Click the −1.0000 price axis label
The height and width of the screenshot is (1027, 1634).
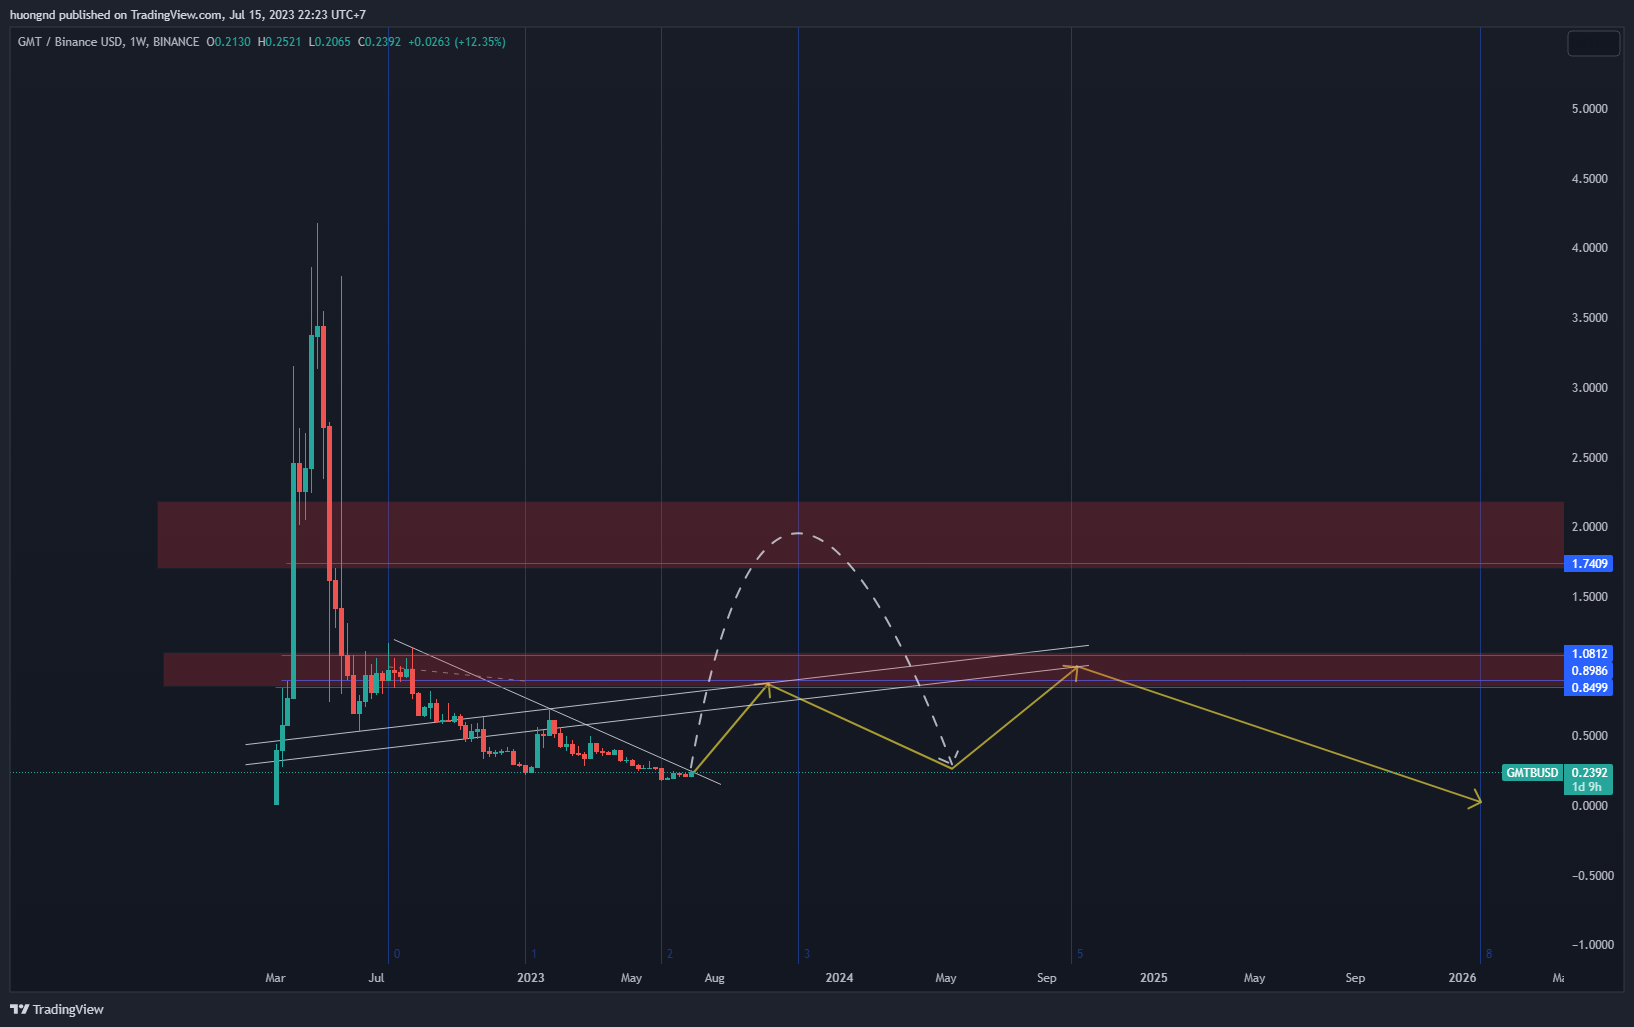(1592, 945)
